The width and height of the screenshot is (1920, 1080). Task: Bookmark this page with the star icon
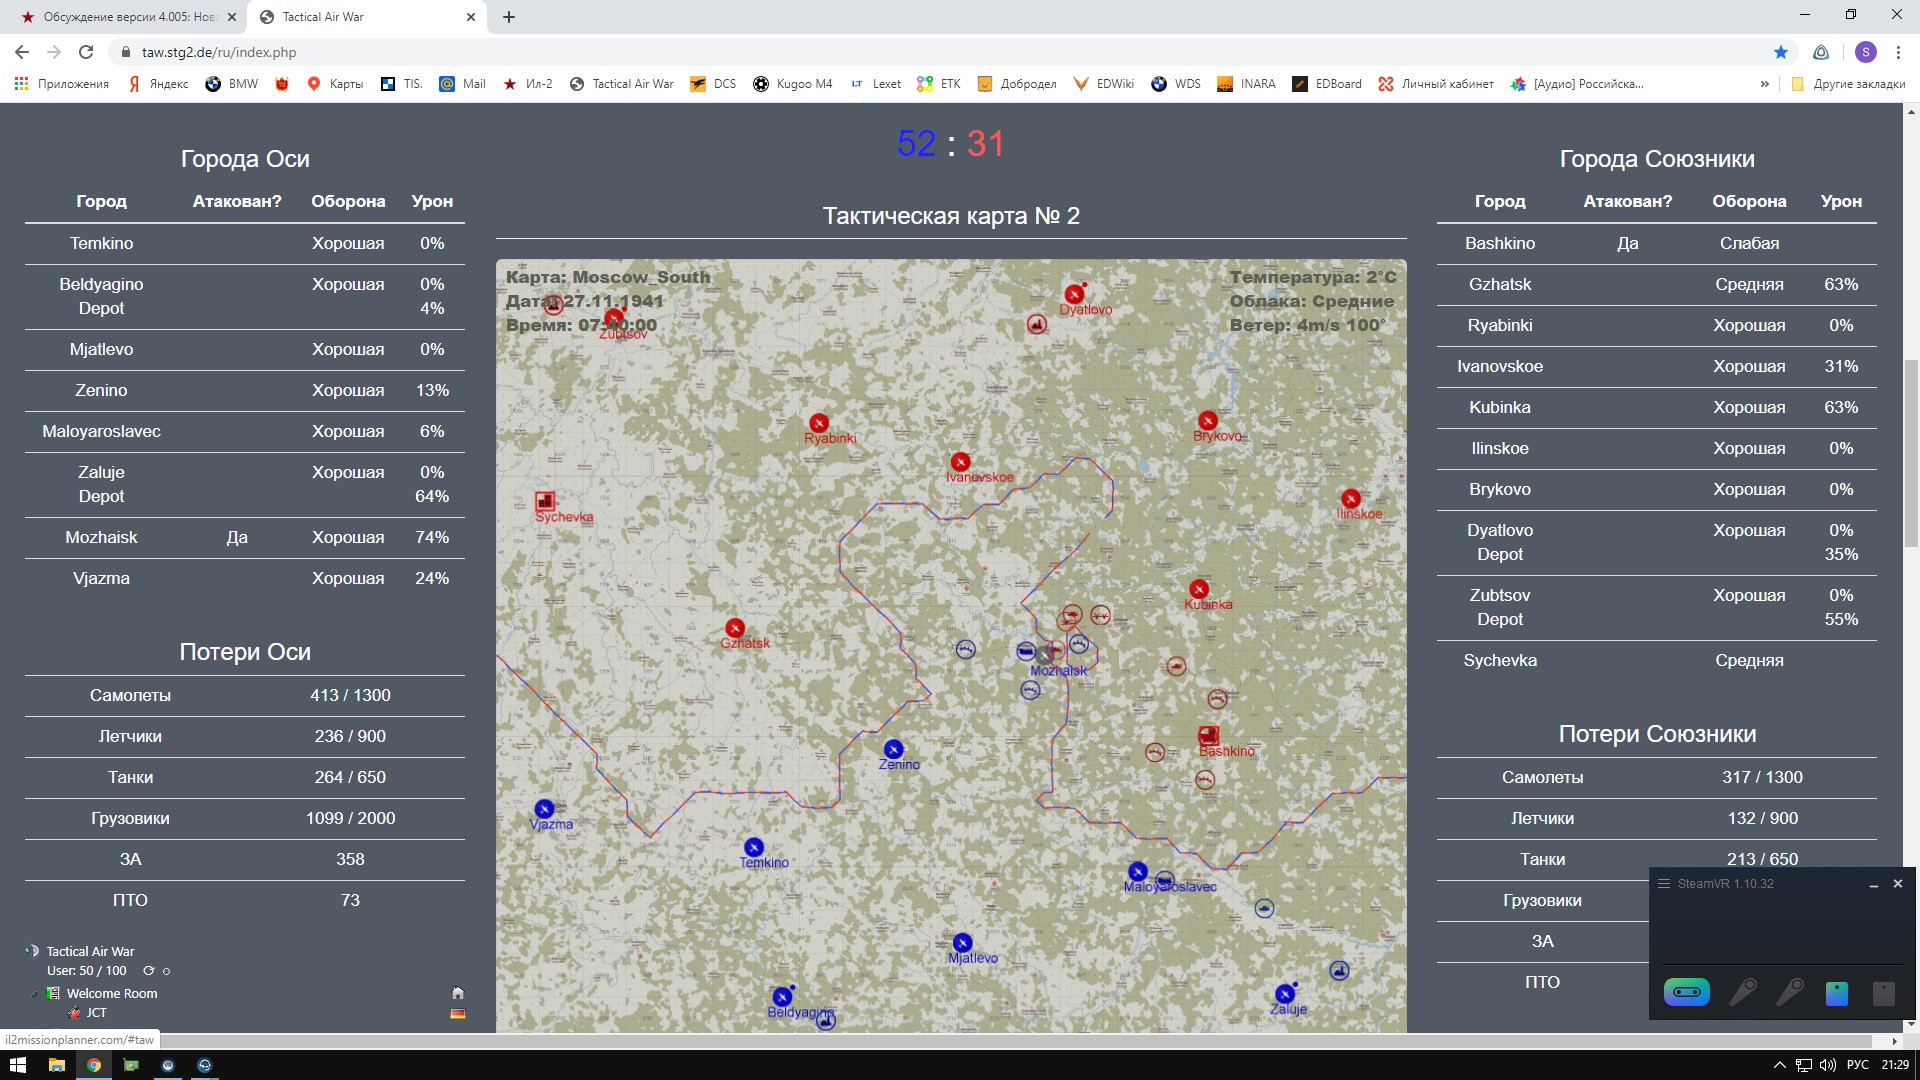[1781, 52]
